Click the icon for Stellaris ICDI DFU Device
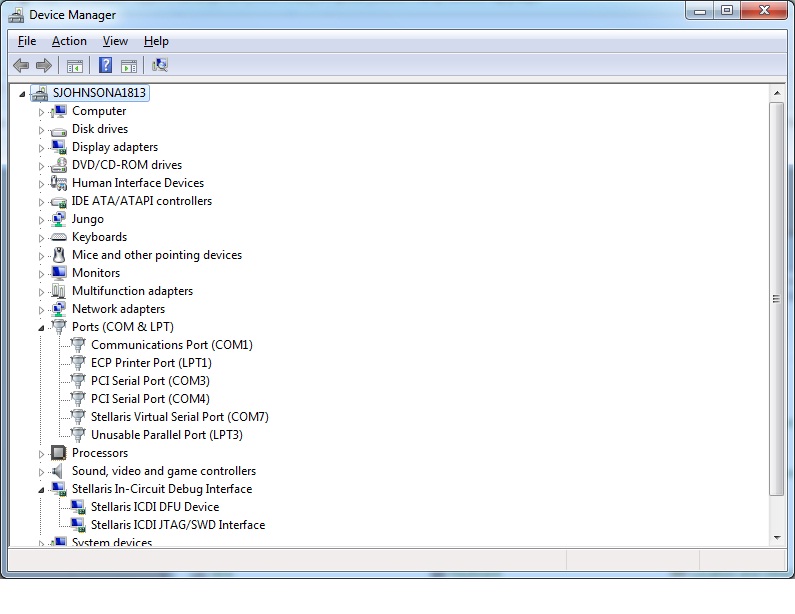This screenshot has height=614, width=795. click(78, 507)
